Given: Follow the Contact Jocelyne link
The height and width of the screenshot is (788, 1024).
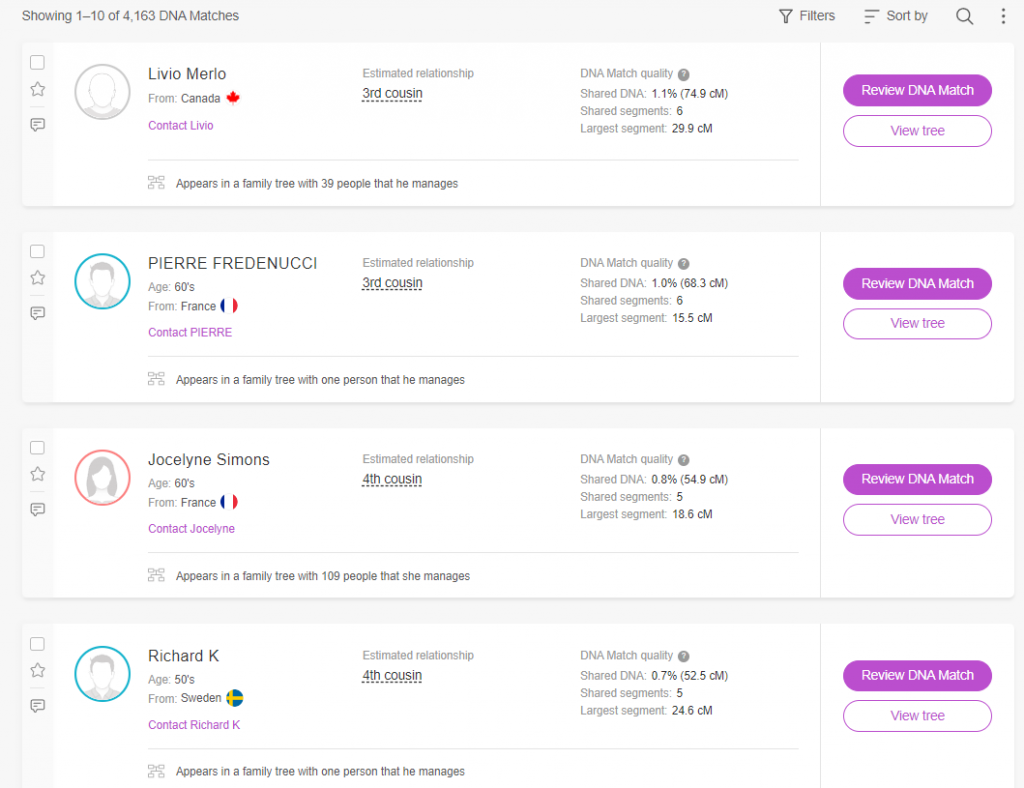Looking at the screenshot, I should pos(191,528).
